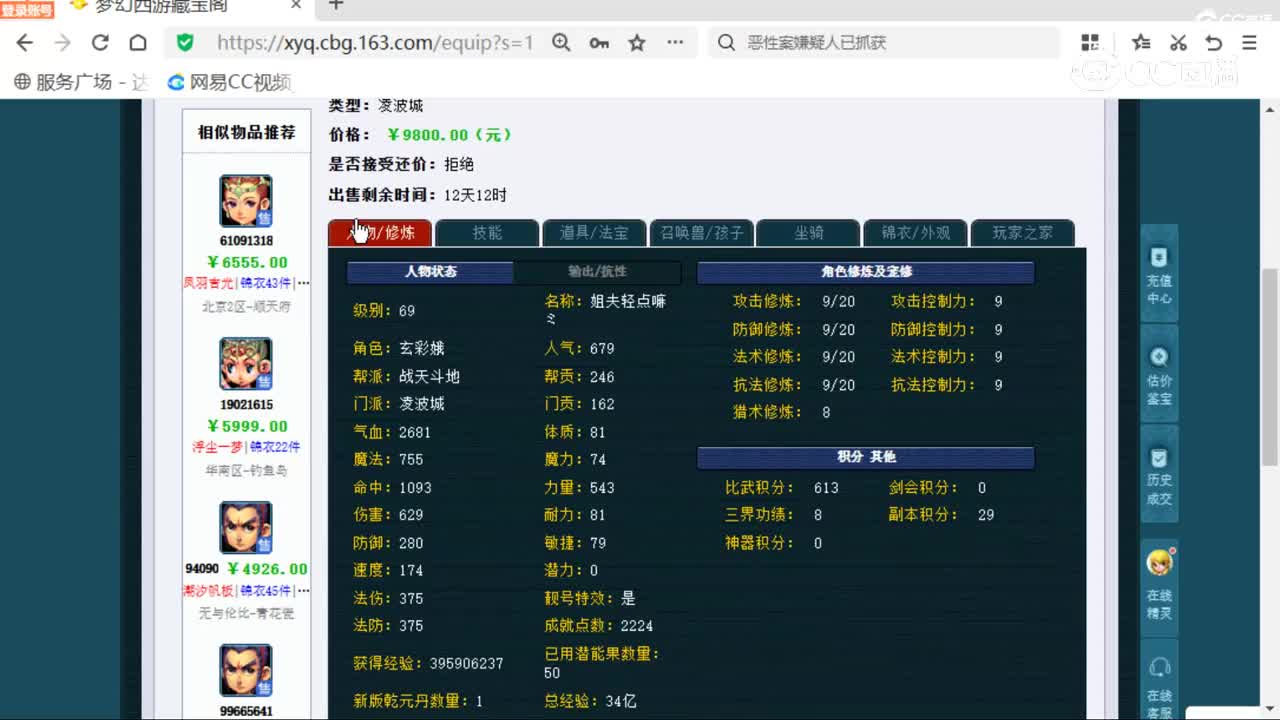Select the 输出/抗性 sub-tab
Image resolution: width=1280 pixels, height=720 pixels.
[597, 272]
